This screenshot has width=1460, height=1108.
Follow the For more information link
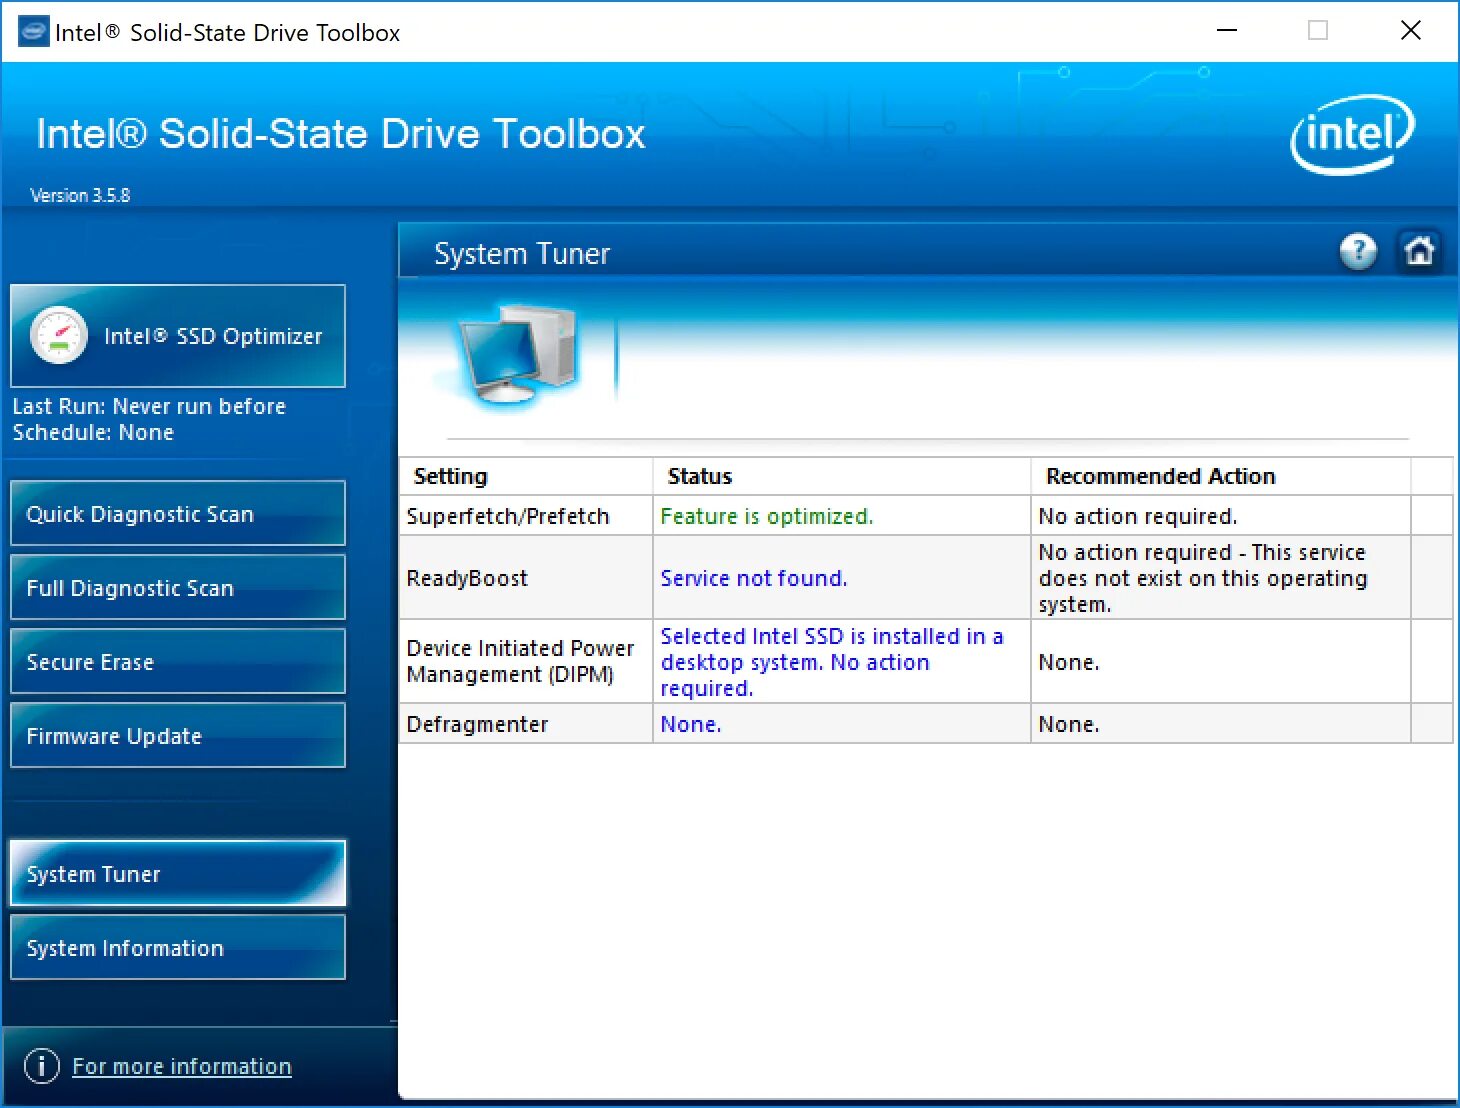point(182,1065)
